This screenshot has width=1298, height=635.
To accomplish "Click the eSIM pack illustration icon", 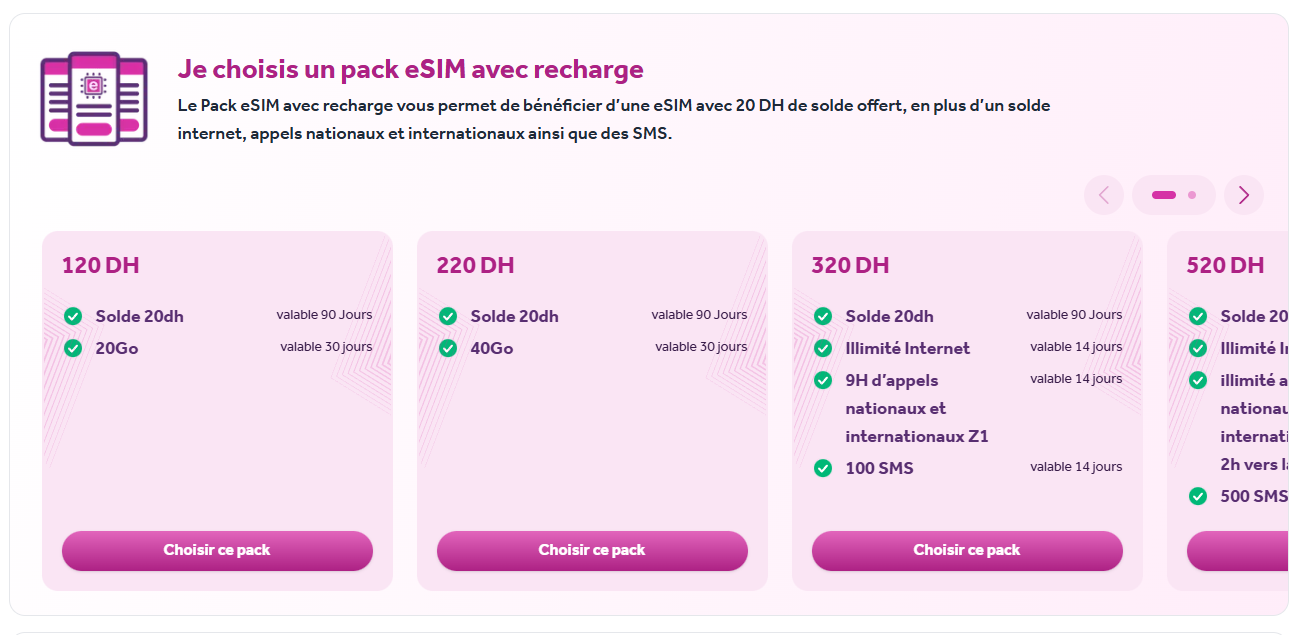I will coord(94,99).
